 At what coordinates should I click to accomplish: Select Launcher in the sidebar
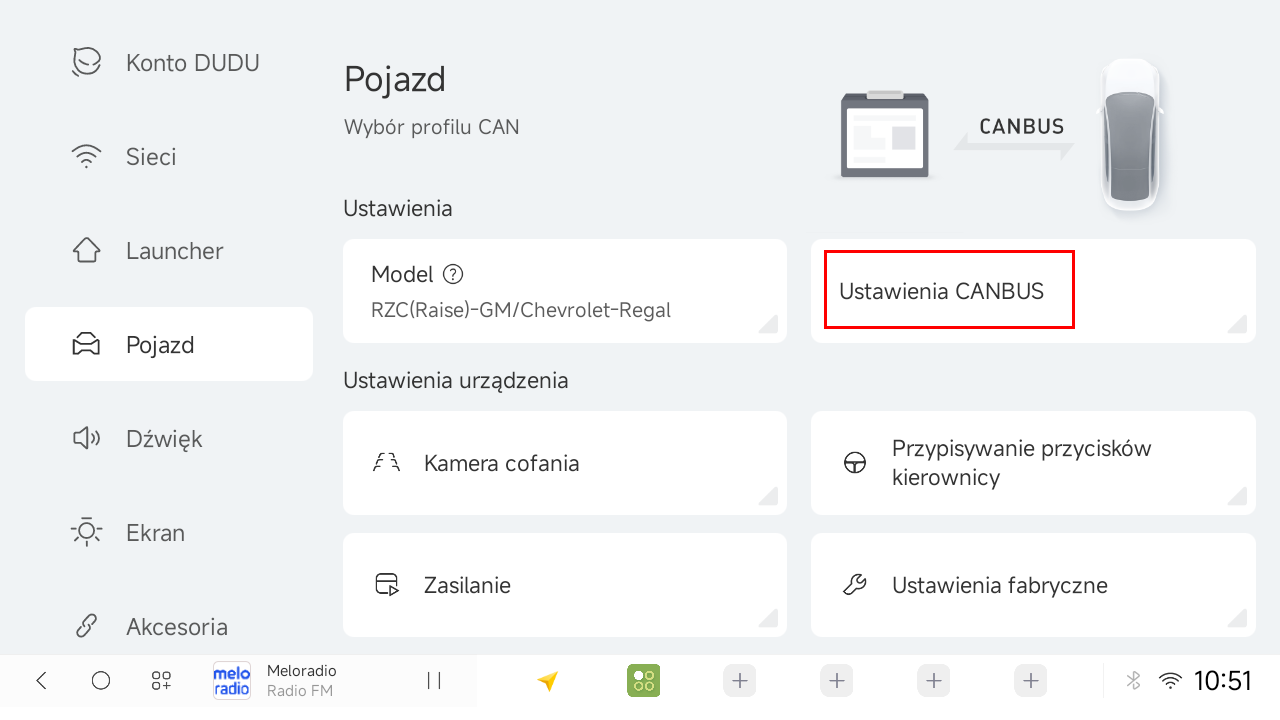pyautogui.click(x=168, y=251)
